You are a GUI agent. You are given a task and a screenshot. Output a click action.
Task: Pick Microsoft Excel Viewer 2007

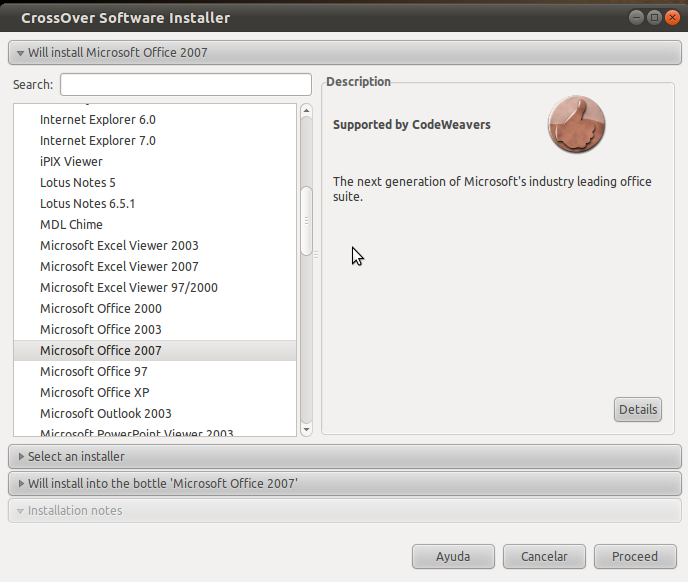(119, 267)
